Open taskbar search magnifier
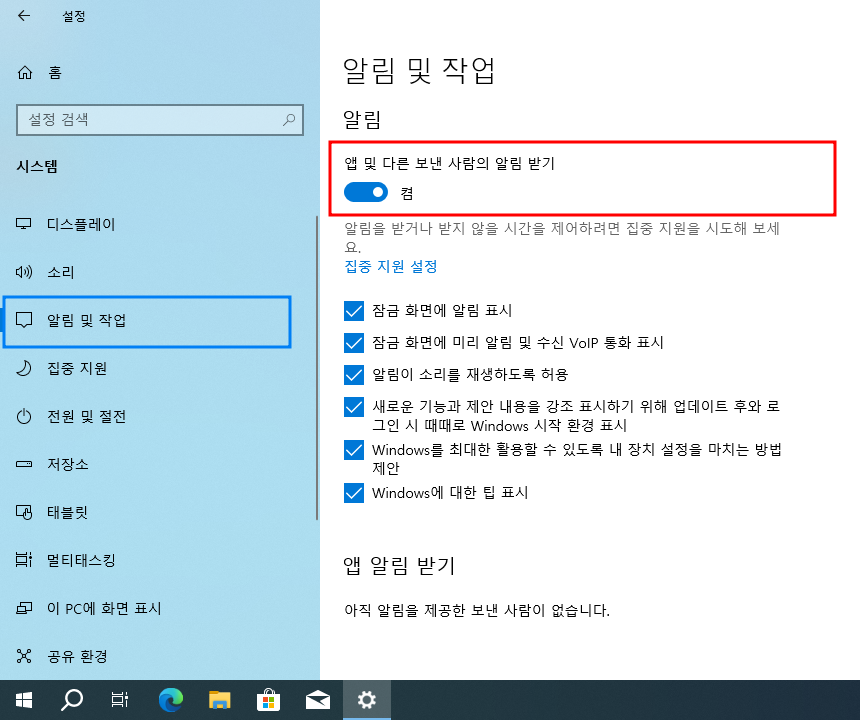 (72, 700)
